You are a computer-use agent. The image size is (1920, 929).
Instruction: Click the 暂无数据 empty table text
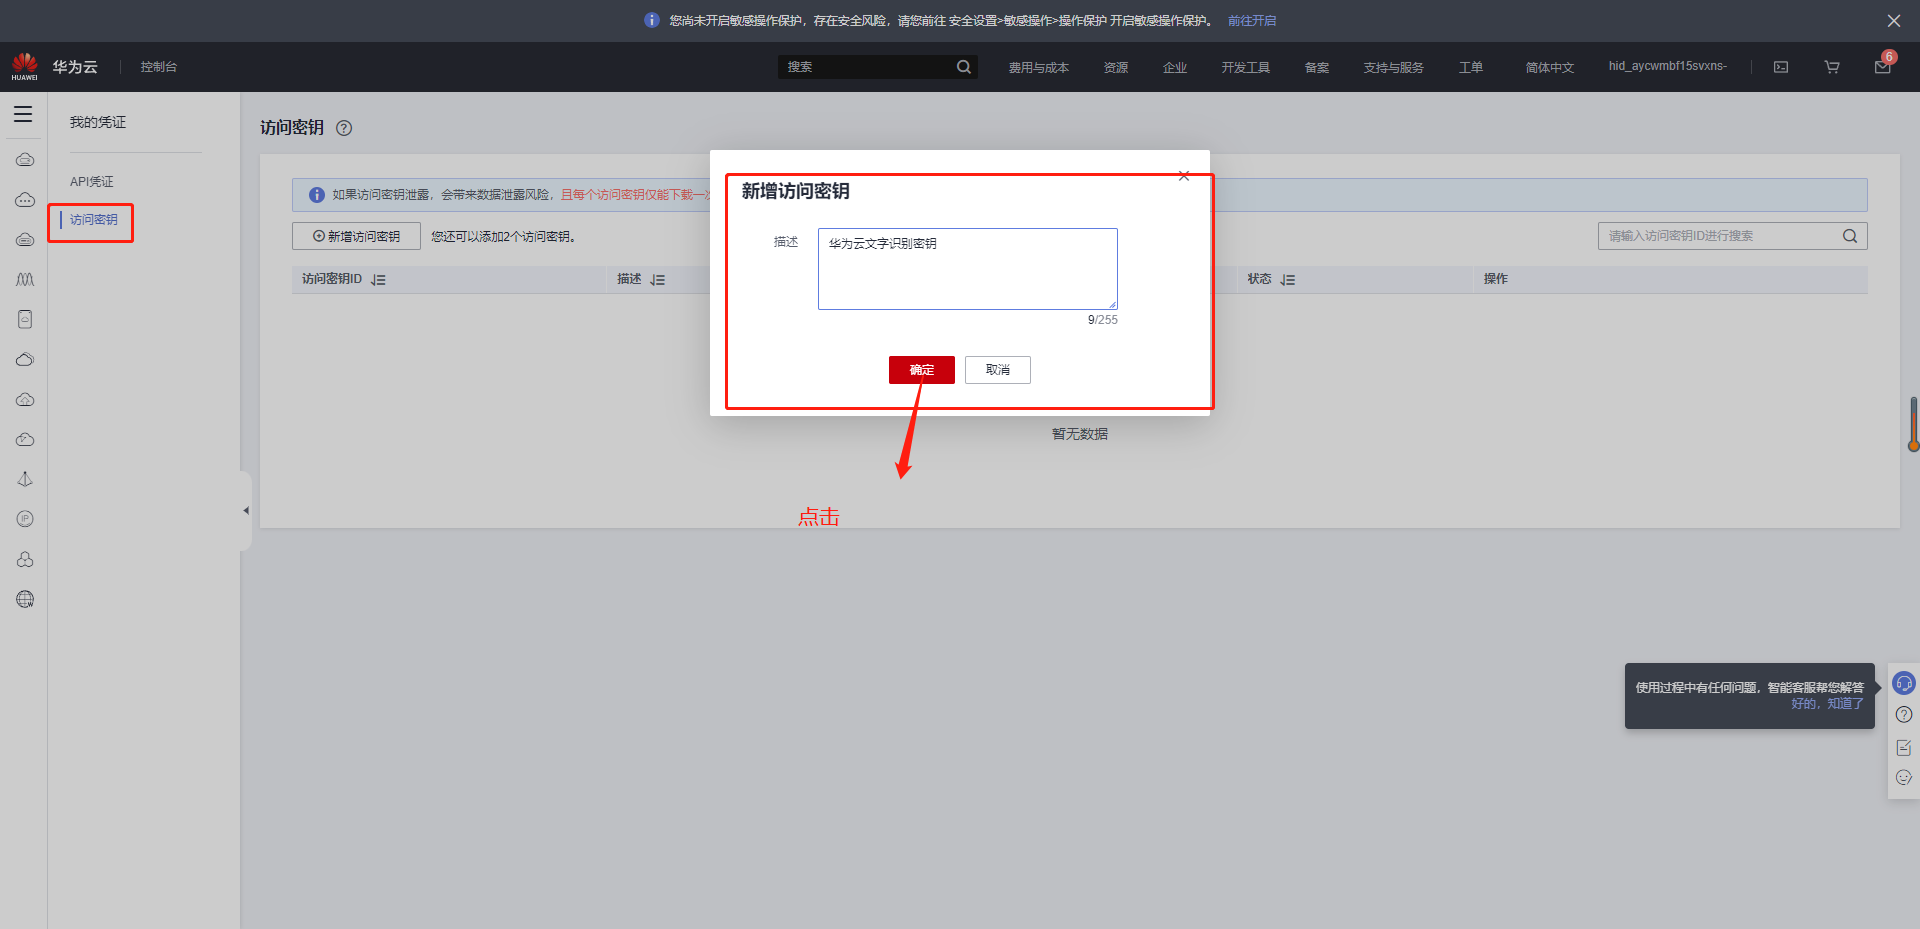[x=1080, y=434]
